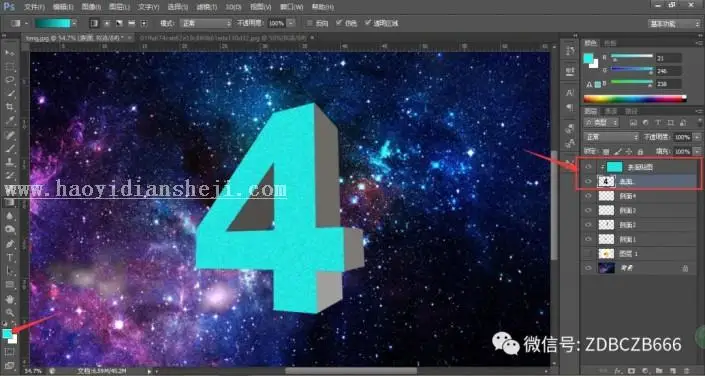
Task: Choose diamond gradient style in options bar
Action: tap(144, 23)
